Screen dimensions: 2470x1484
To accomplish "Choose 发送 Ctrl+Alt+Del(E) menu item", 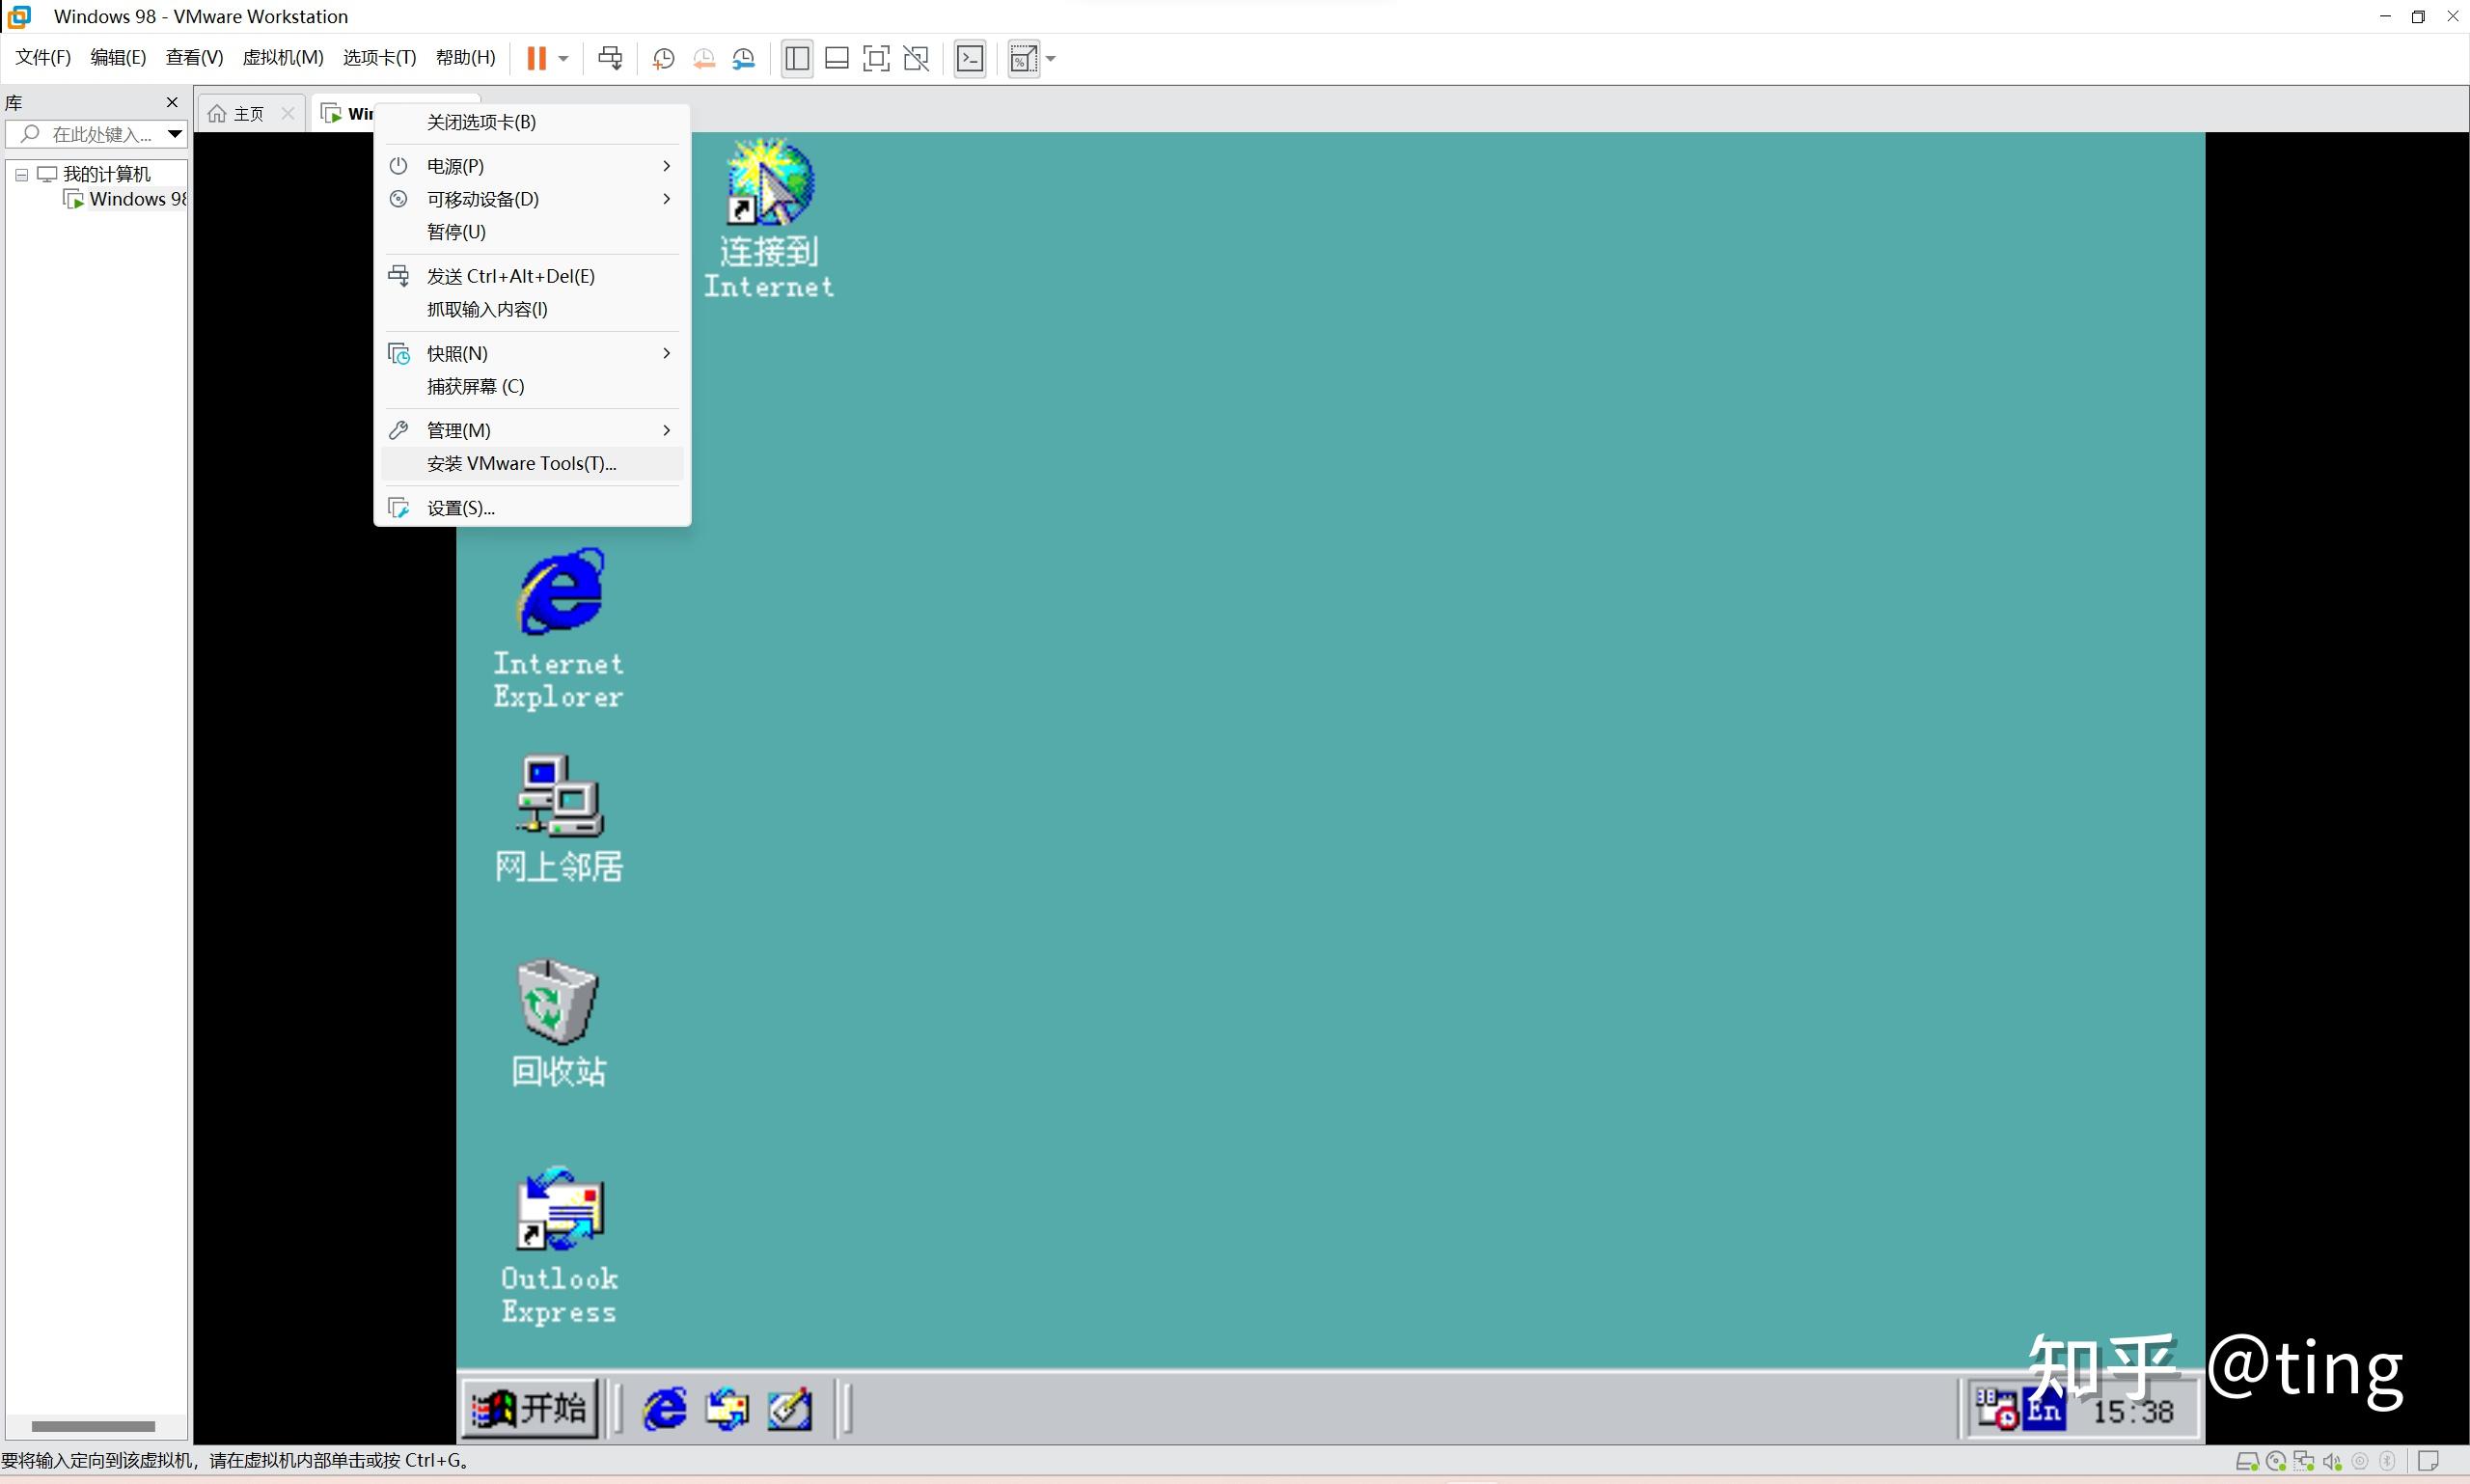I will click(532, 276).
